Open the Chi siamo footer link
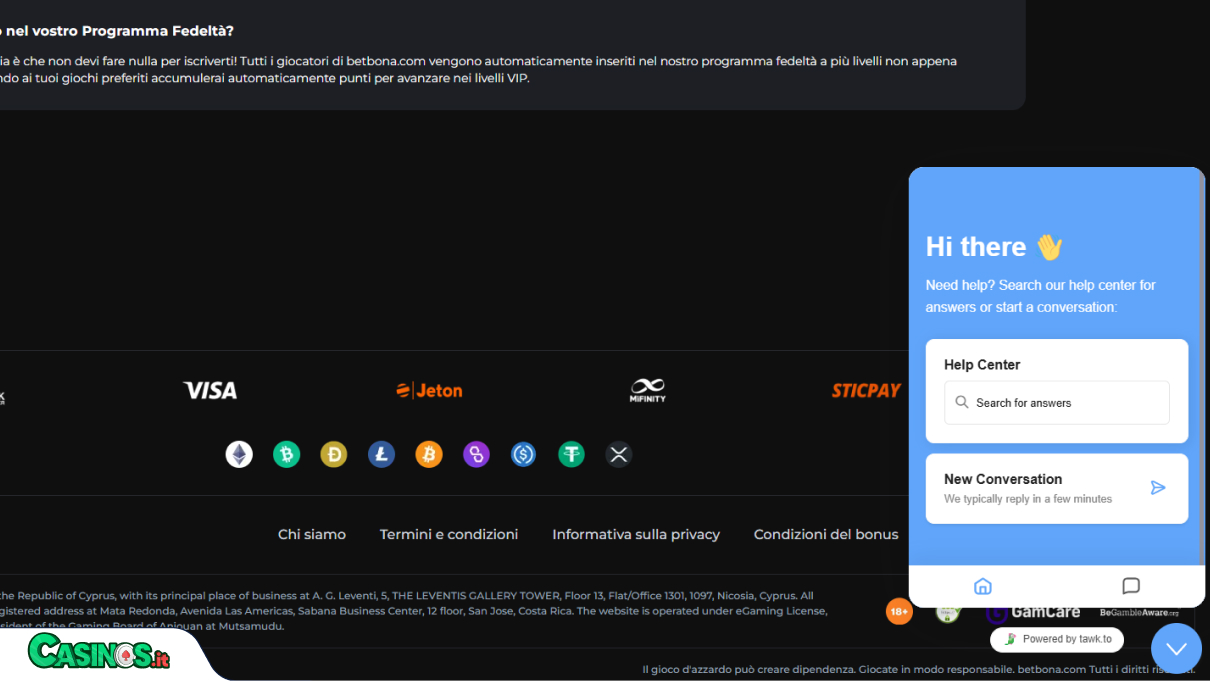The image size is (1210, 681). (x=312, y=534)
